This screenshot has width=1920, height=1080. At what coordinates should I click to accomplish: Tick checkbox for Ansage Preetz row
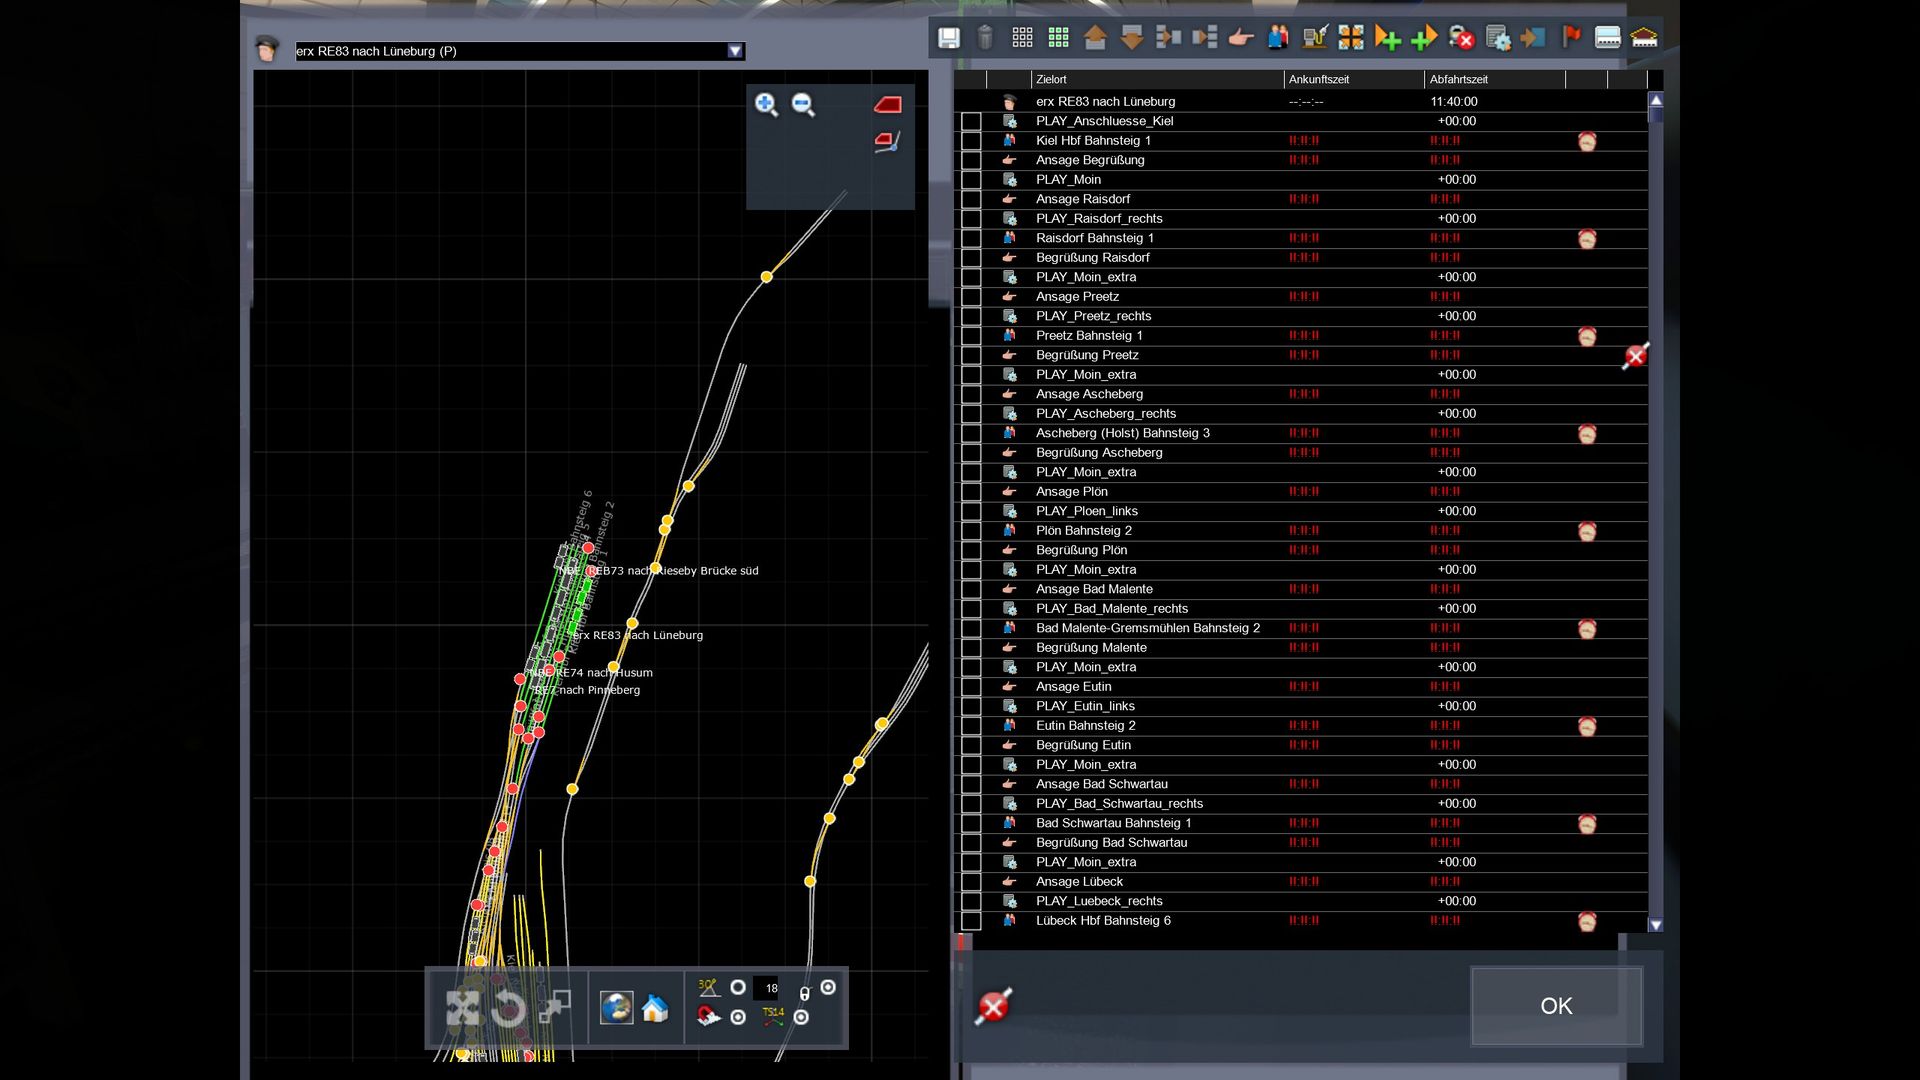point(971,297)
